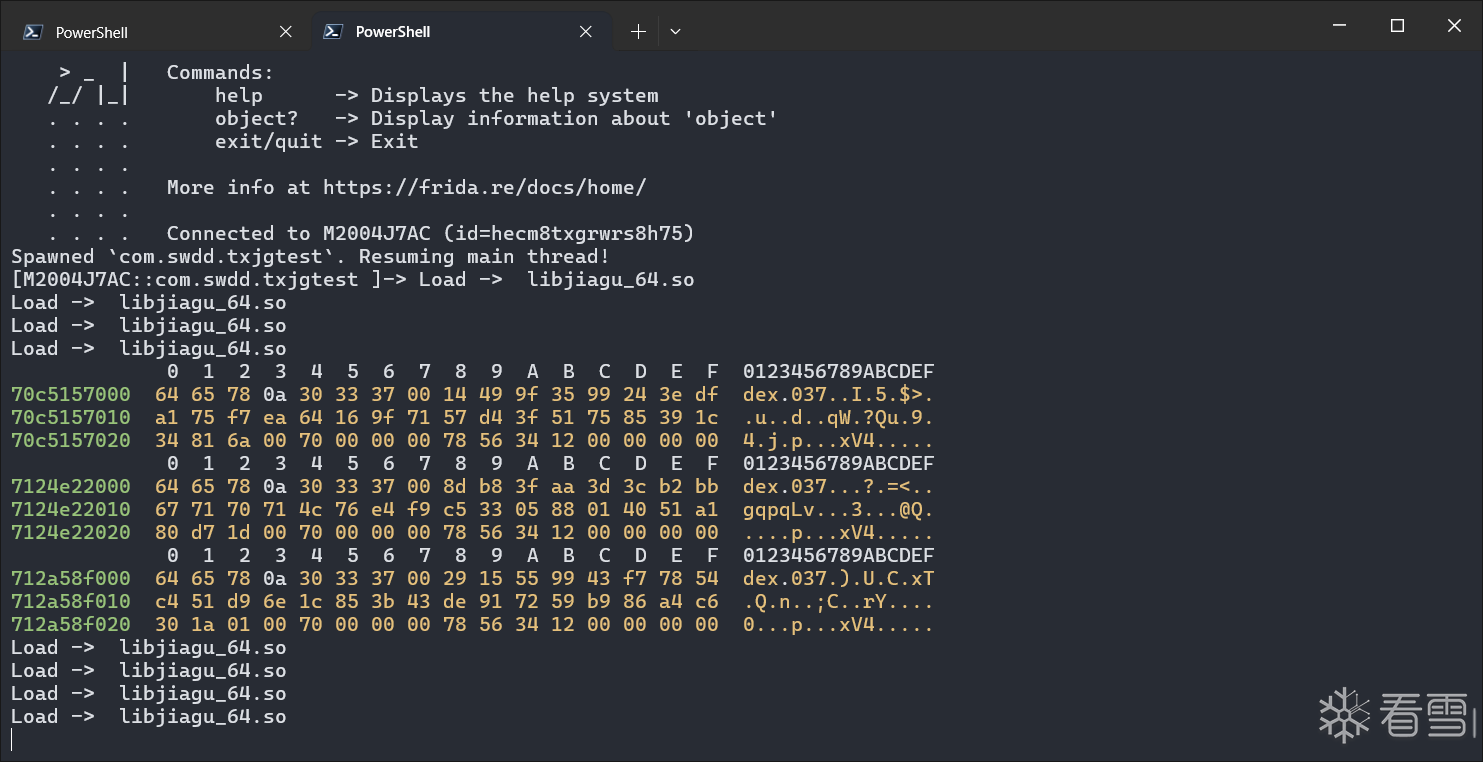Minimize the terminal window
The height and width of the screenshot is (762, 1483).
pos(1341,26)
